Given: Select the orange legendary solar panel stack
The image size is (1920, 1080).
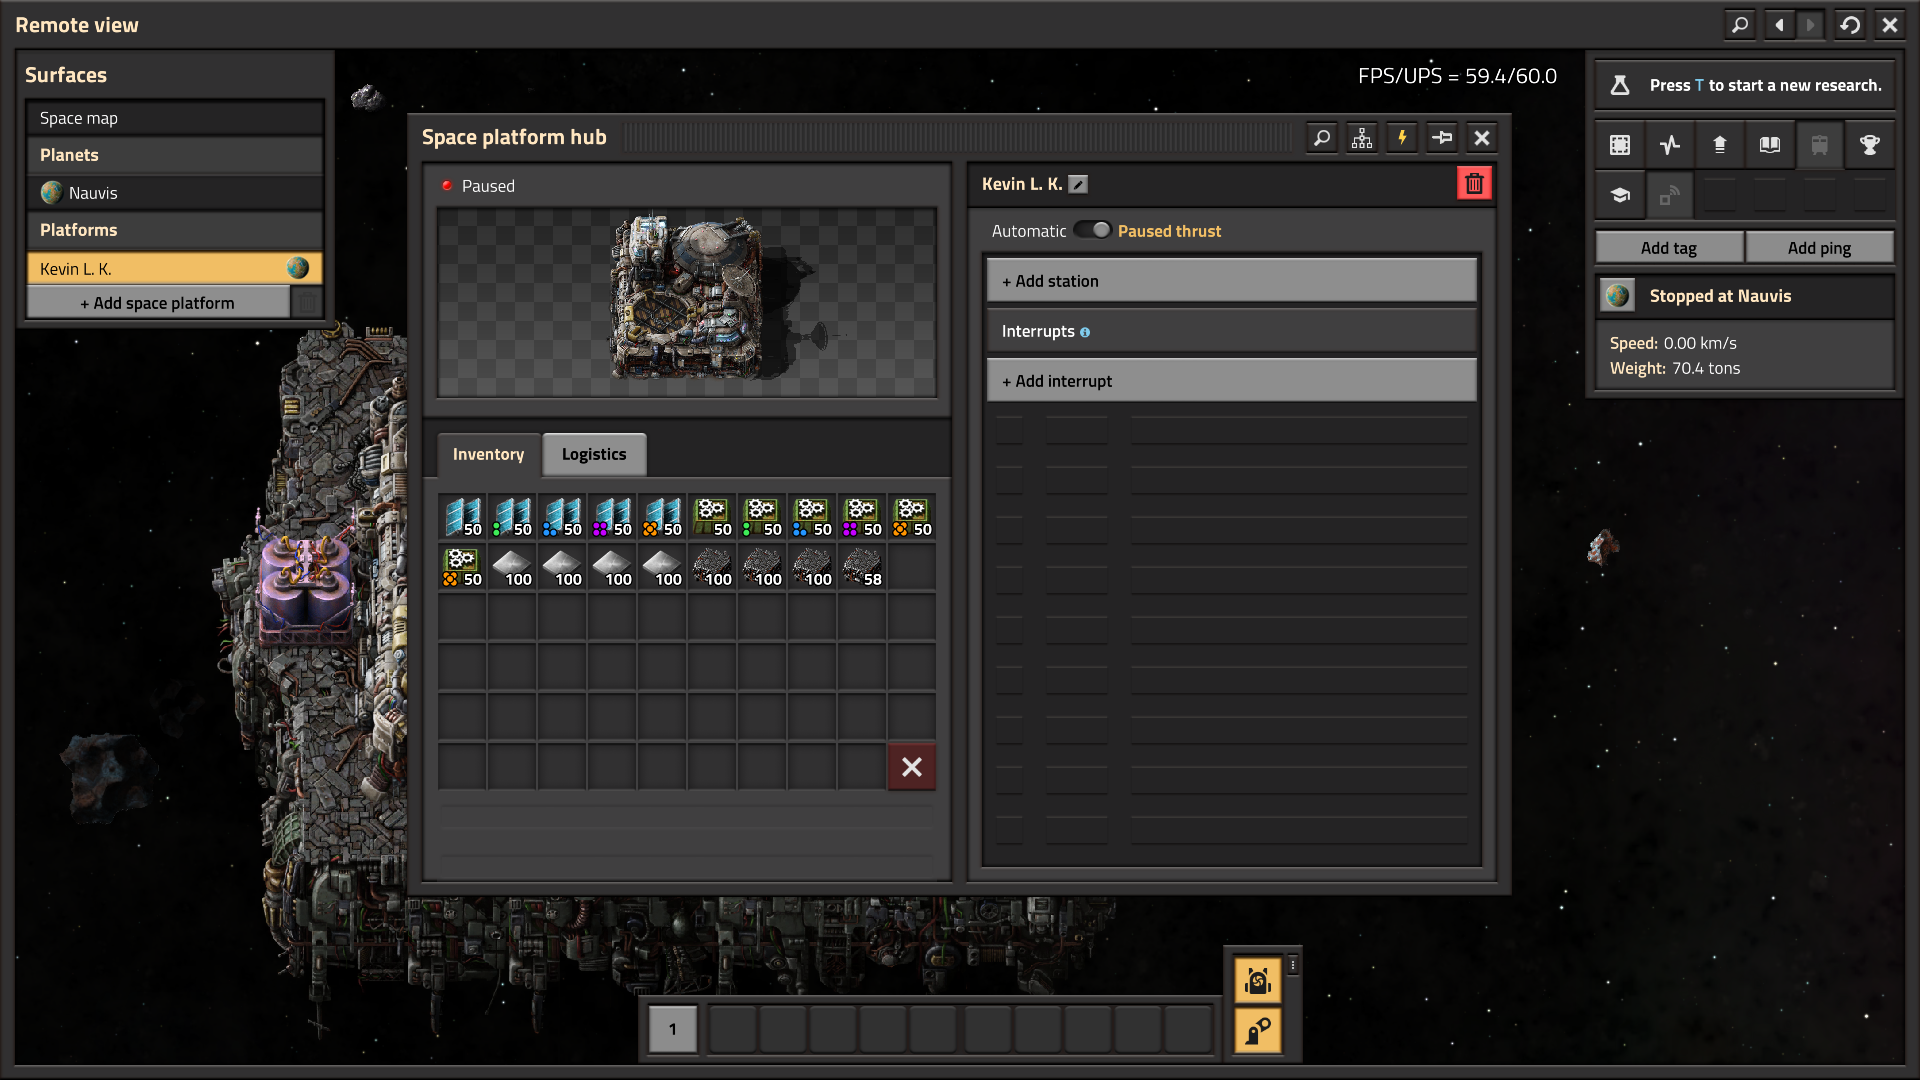Looking at the screenshot, I should pos(662,517).
